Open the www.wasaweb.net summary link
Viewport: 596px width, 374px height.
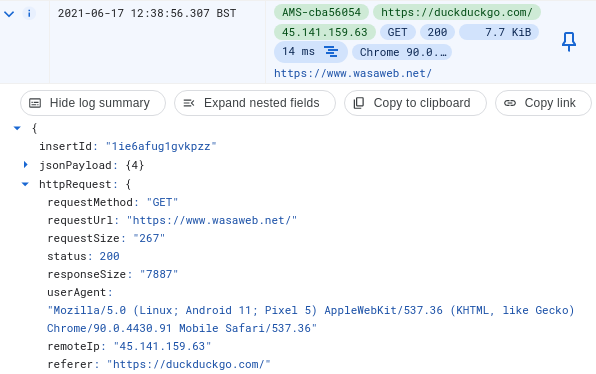click(353, 73)
